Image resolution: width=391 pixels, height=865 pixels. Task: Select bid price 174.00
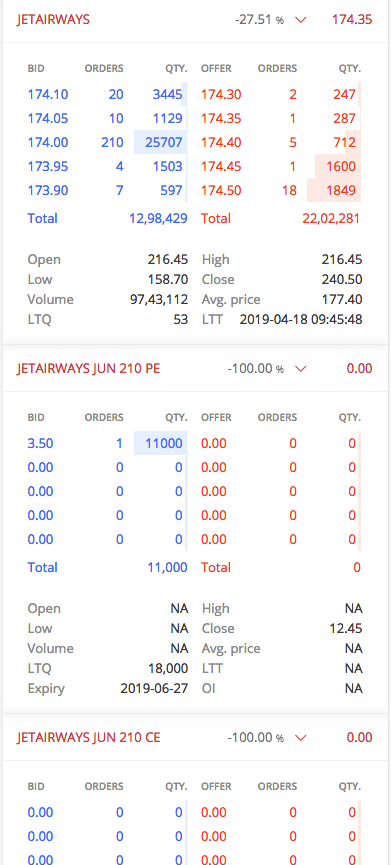coord(48,142)
